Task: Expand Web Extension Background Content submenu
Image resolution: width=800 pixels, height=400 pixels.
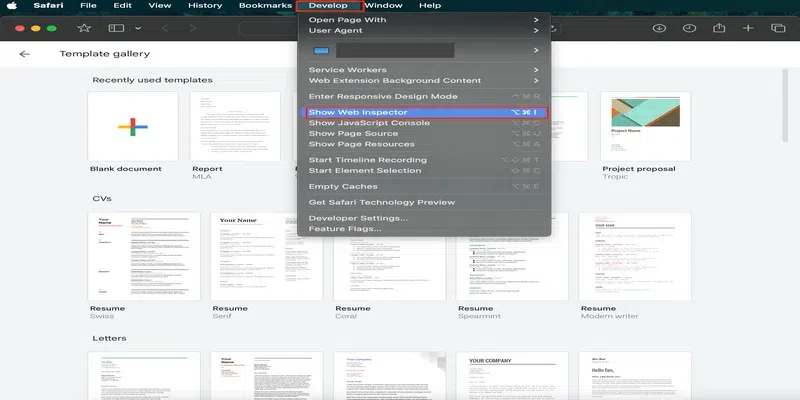Action: tap(423, 81)
